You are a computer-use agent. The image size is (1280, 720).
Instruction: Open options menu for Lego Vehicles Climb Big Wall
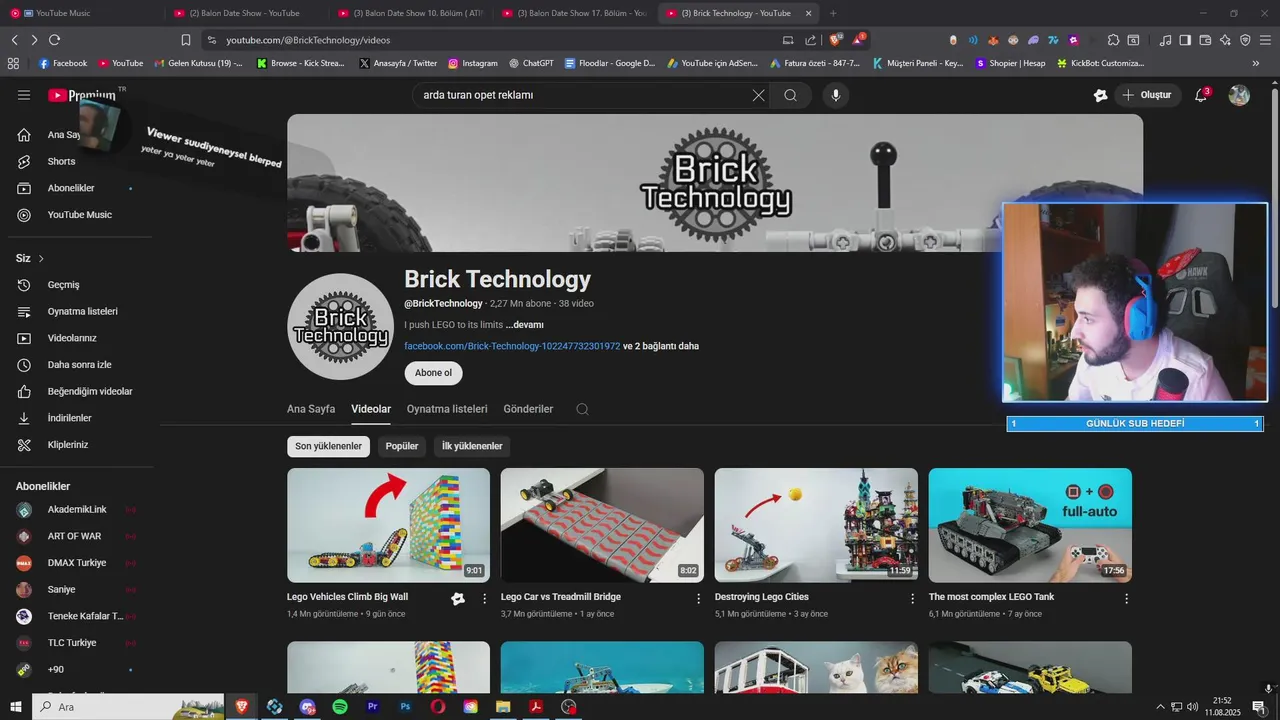tap(485, 598)
